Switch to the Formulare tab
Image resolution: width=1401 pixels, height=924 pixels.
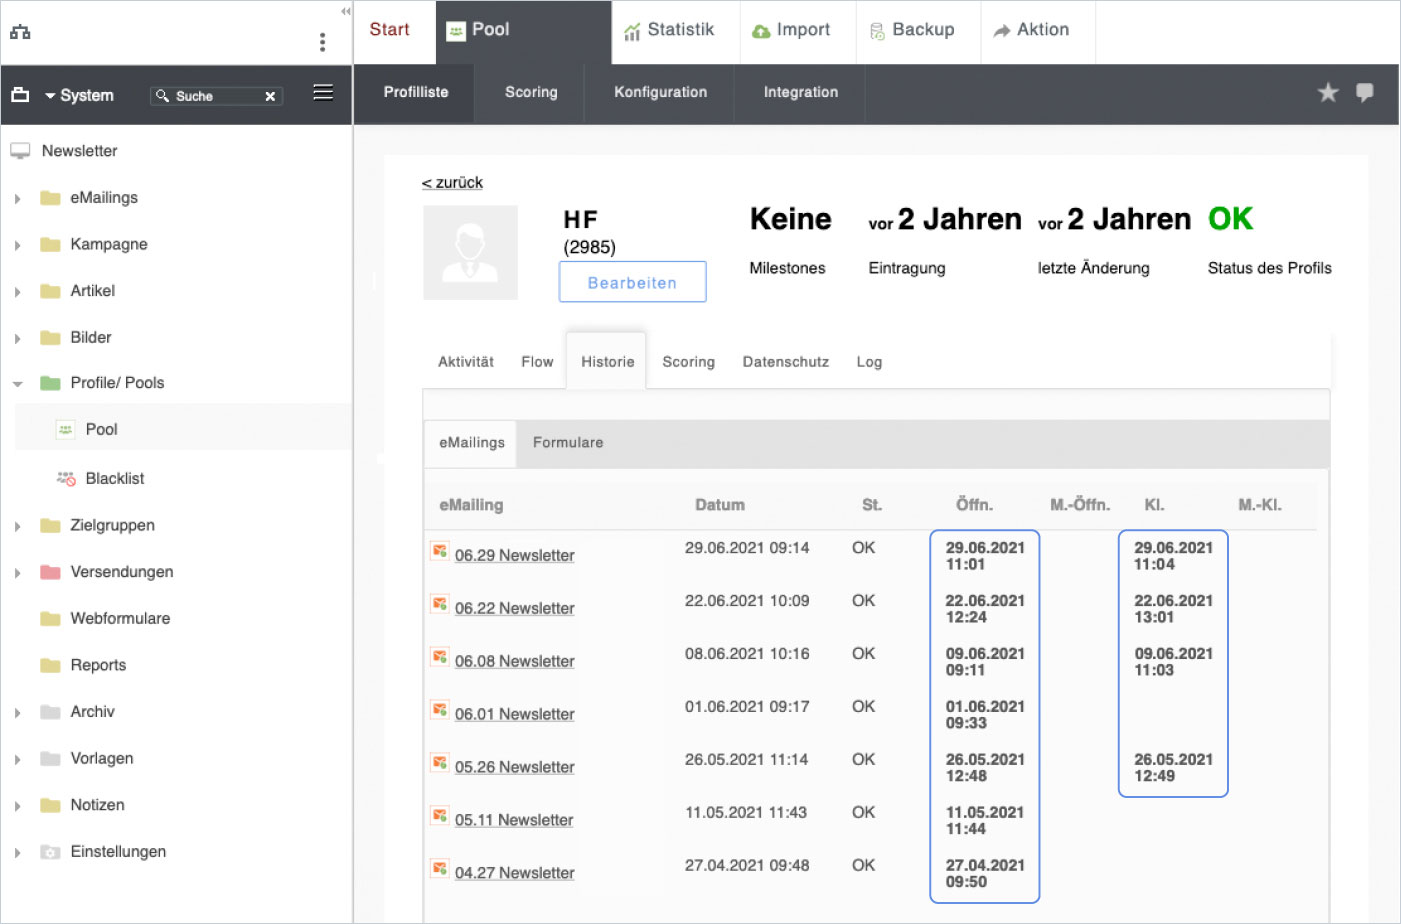click(x=567, y=443)
